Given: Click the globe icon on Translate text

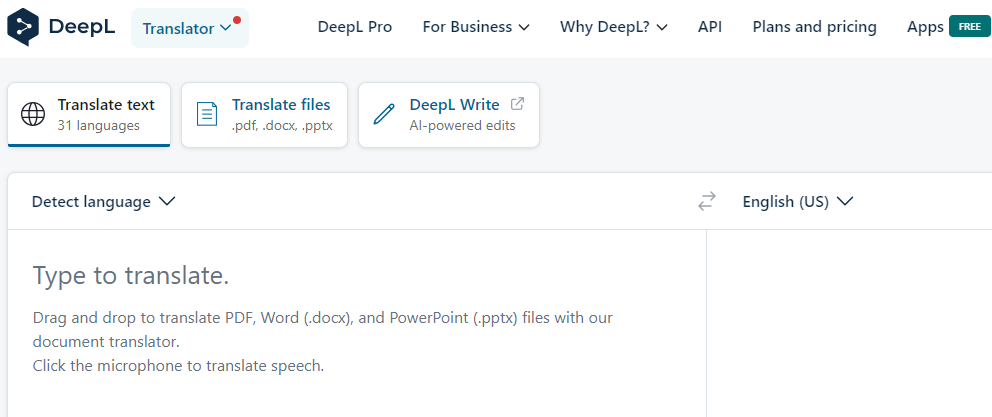Looking at the screenshot, I should [33, 114].
